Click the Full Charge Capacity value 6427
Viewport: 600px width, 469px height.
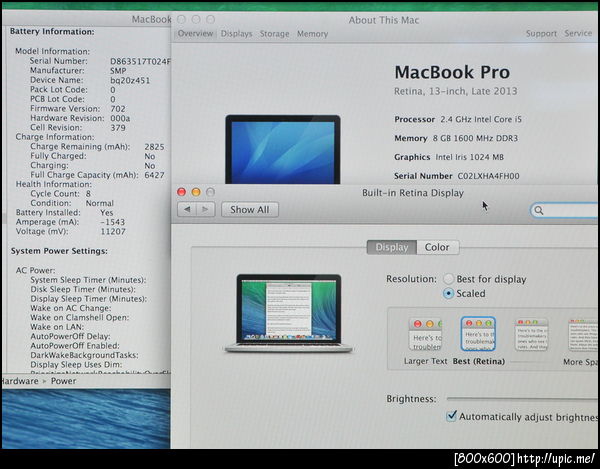pos(154,175)
